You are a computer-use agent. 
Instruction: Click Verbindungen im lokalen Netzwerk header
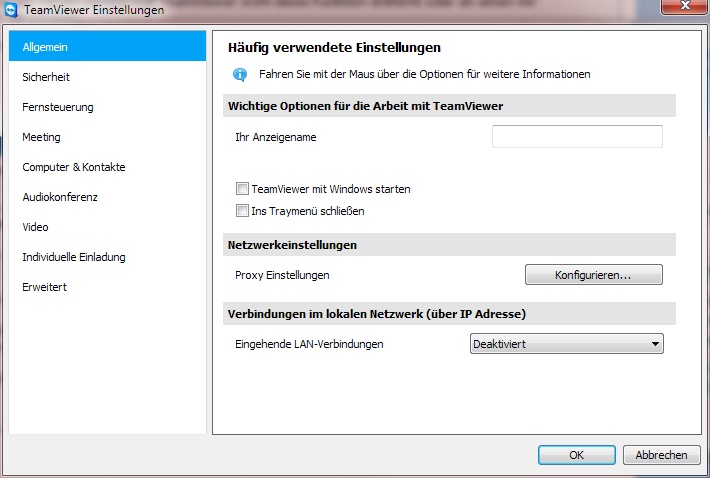(449, 314)
